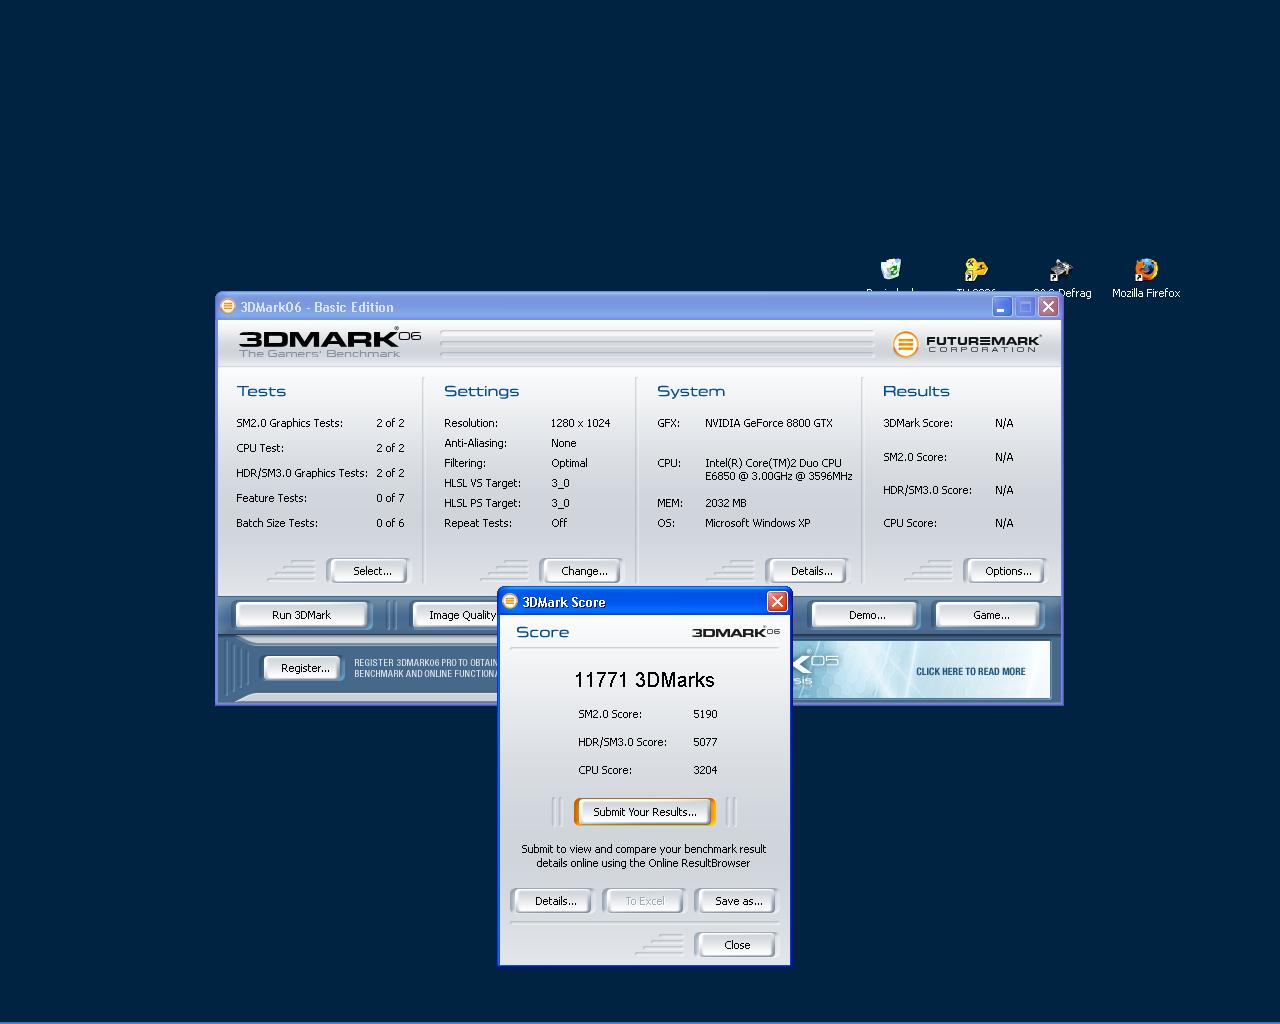The image size is (1280, 1024).
Task: Click the HLSL PS Target value 3_0
Action: [x=560, y=503]
